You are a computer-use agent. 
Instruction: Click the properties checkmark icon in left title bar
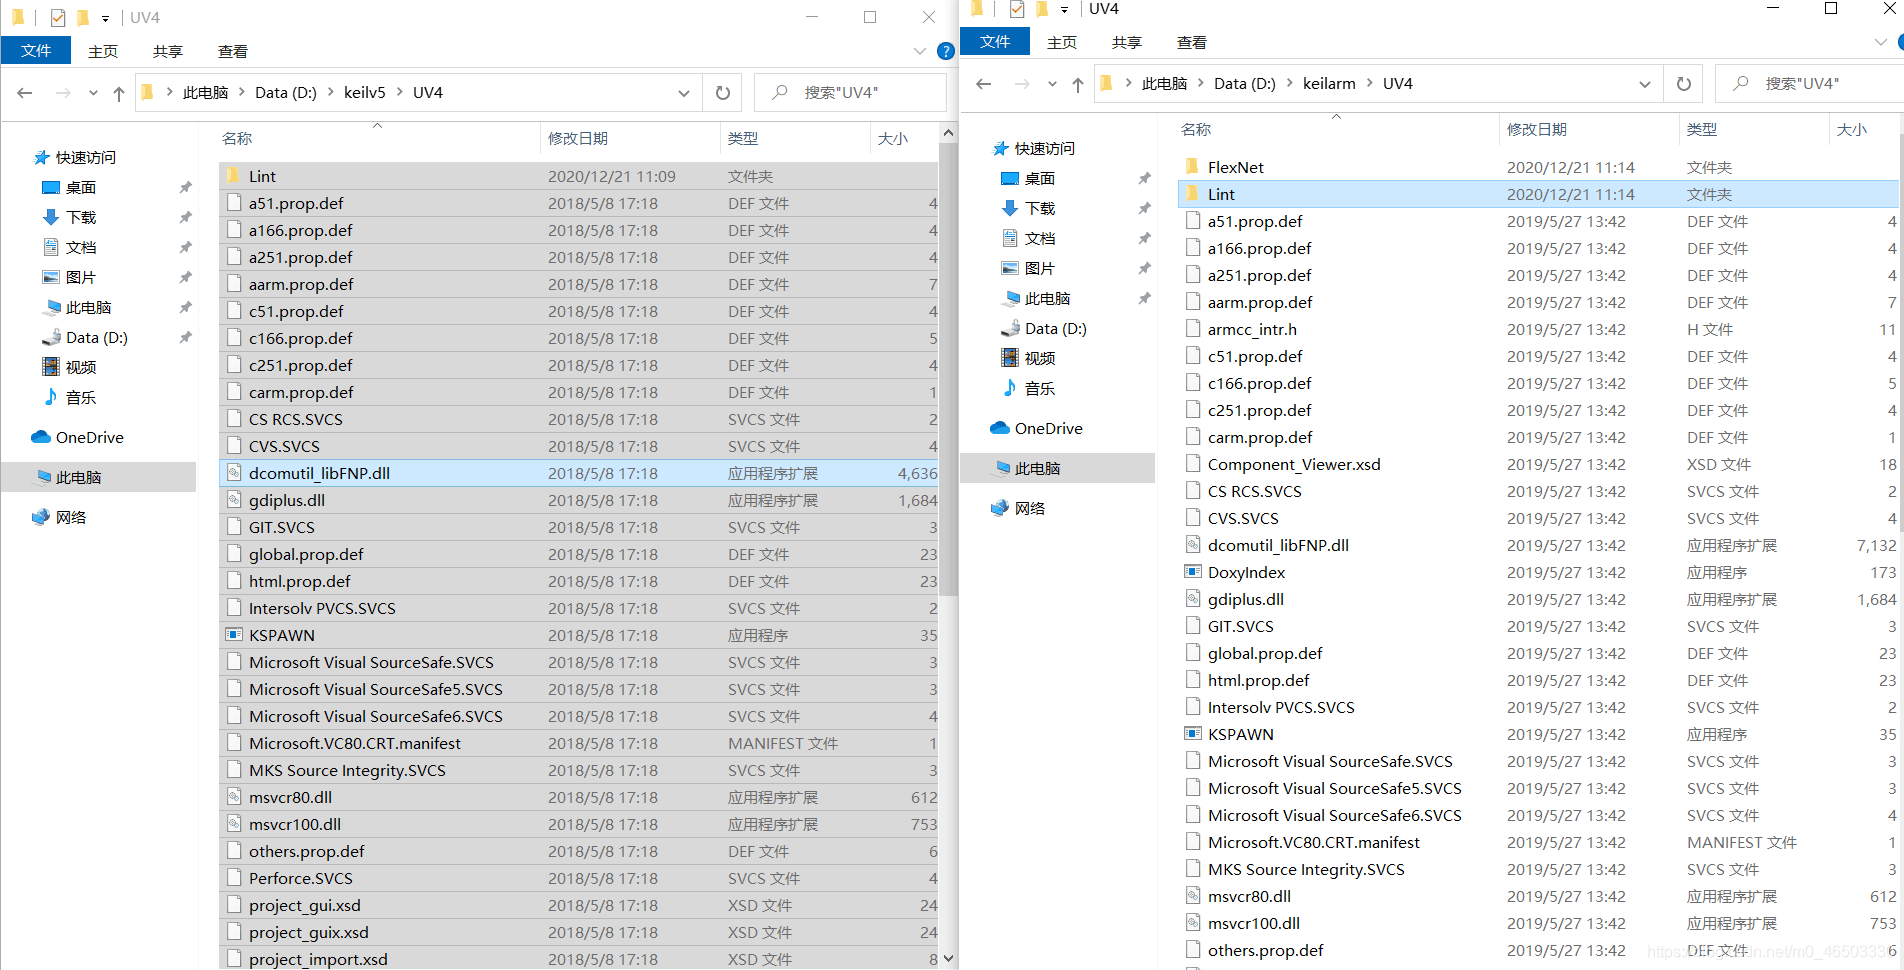click(x=58, y=17)
